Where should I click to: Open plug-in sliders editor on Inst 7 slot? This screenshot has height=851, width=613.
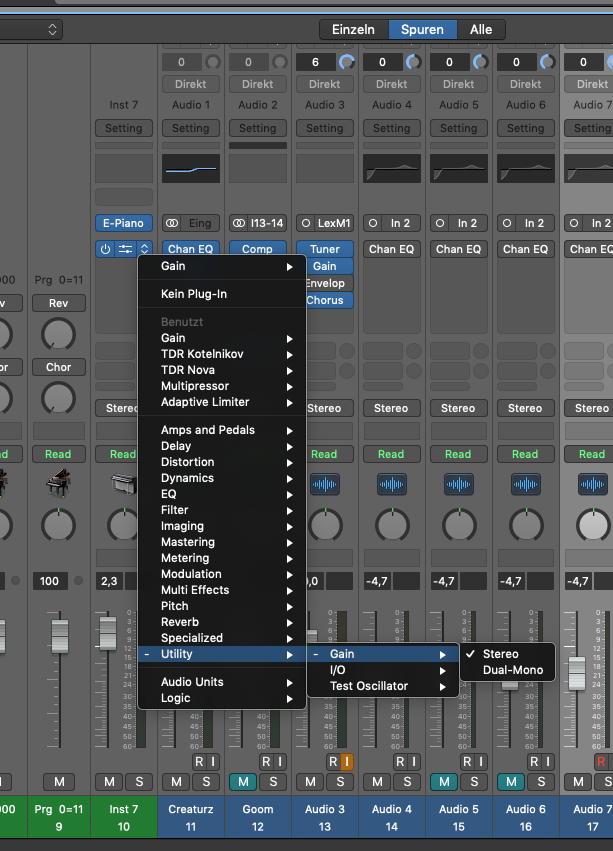(x=125, y=249)
